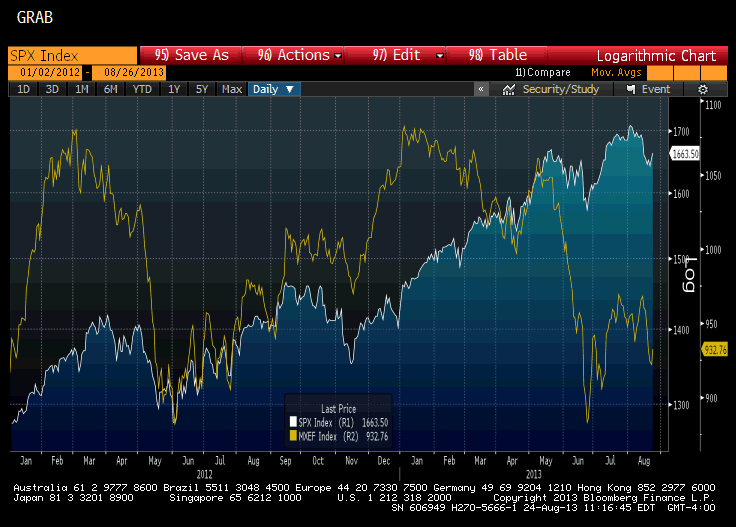Viewport: 736px width, 527px height.
Task: Select the Max time range tab
Action: point(232,89)
